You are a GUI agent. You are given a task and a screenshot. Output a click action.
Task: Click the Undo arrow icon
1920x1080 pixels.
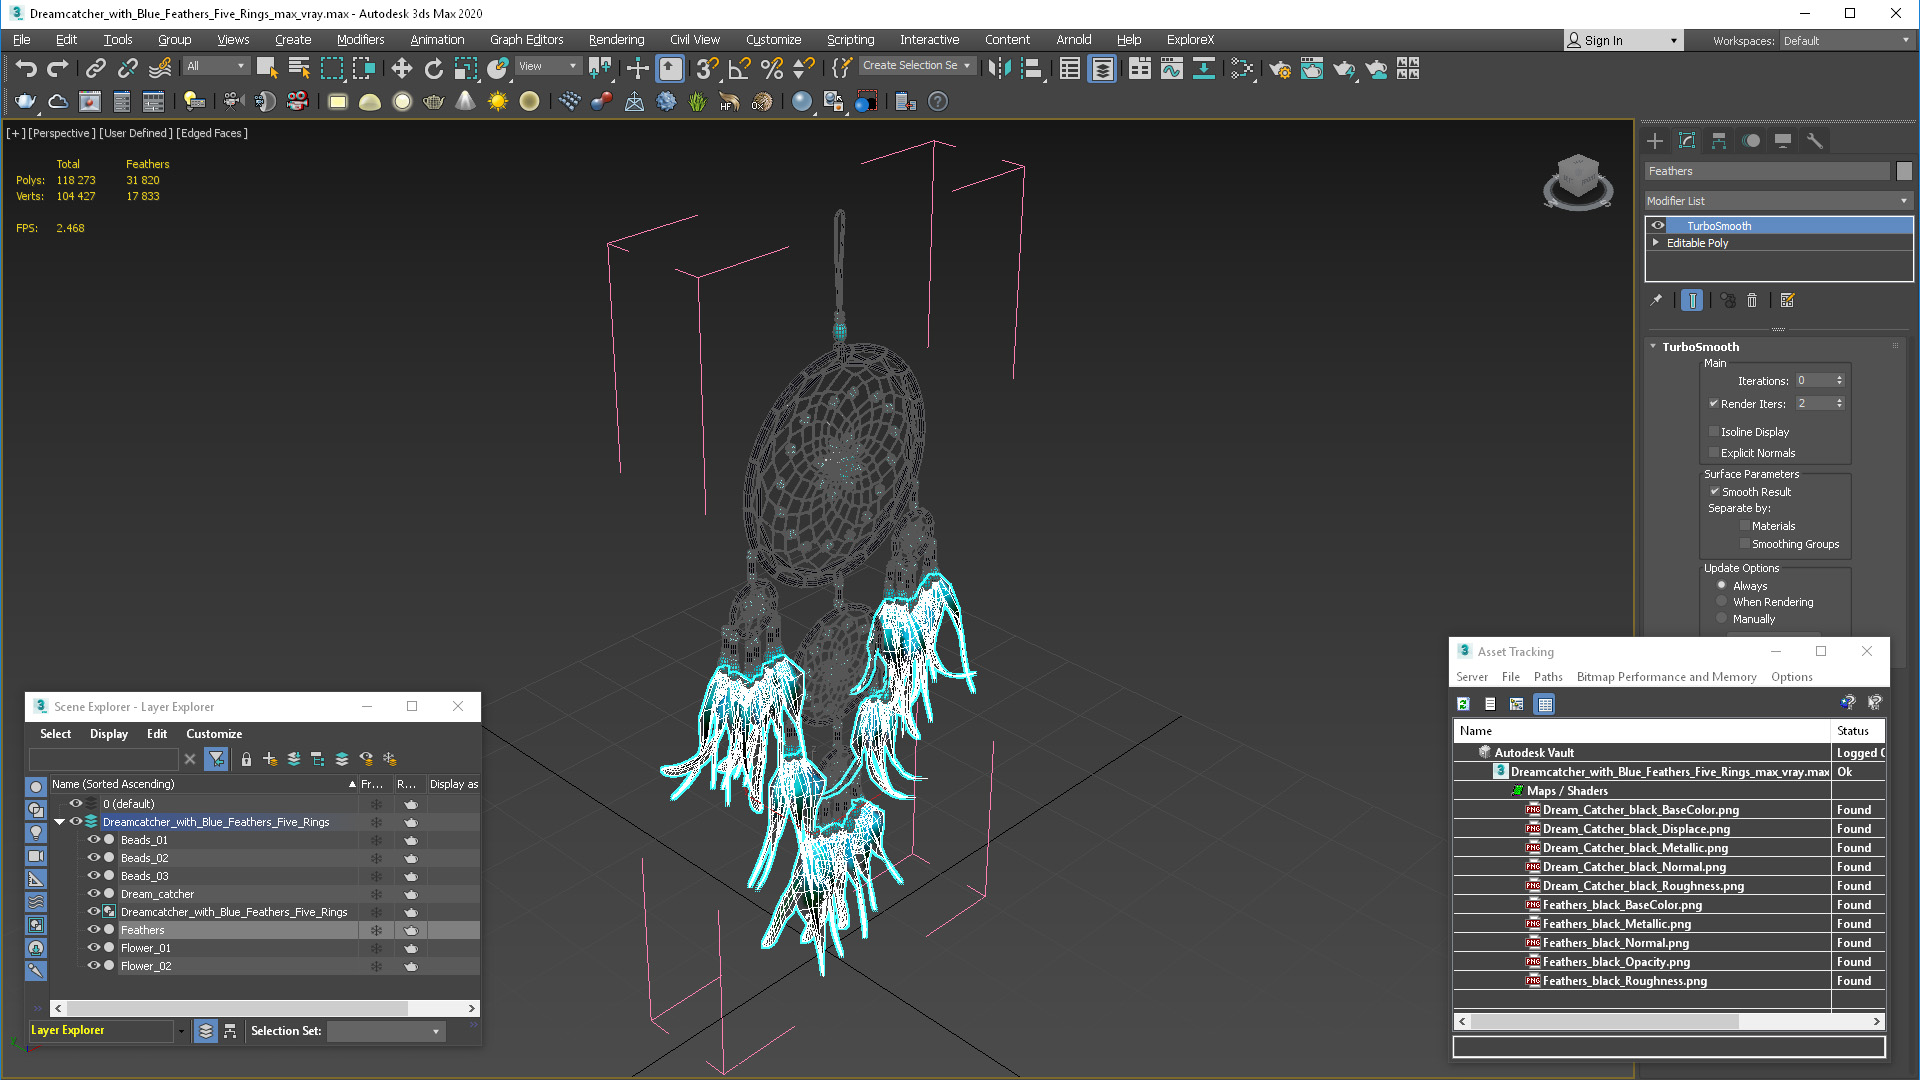[26, 68]
